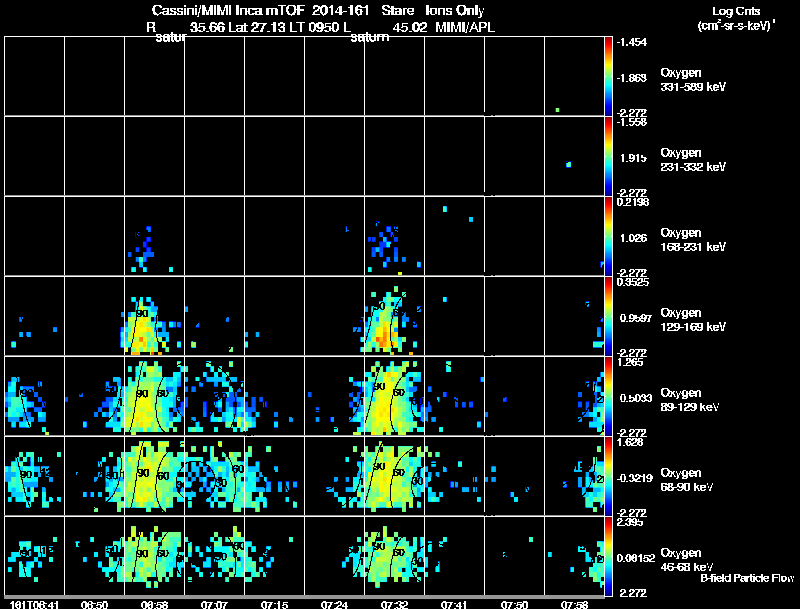Click the '07:24' time axis label
Screen dimensions: 800x609
tap(334, 605)
